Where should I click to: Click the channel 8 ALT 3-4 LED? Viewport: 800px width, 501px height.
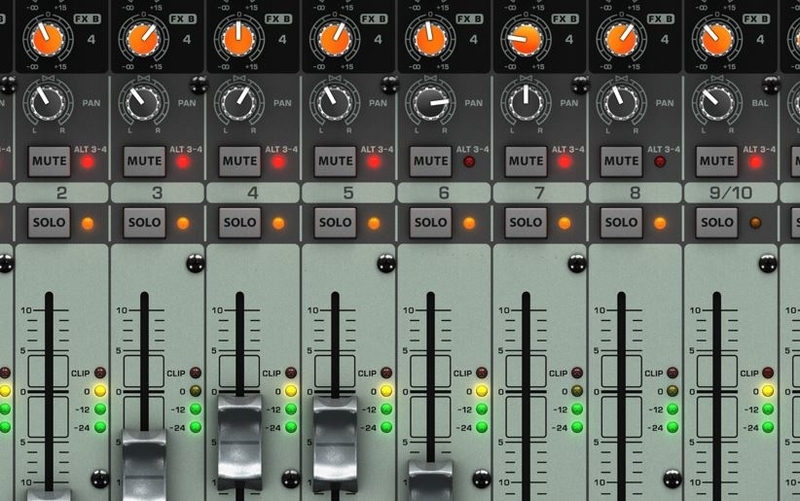(660, 162)
